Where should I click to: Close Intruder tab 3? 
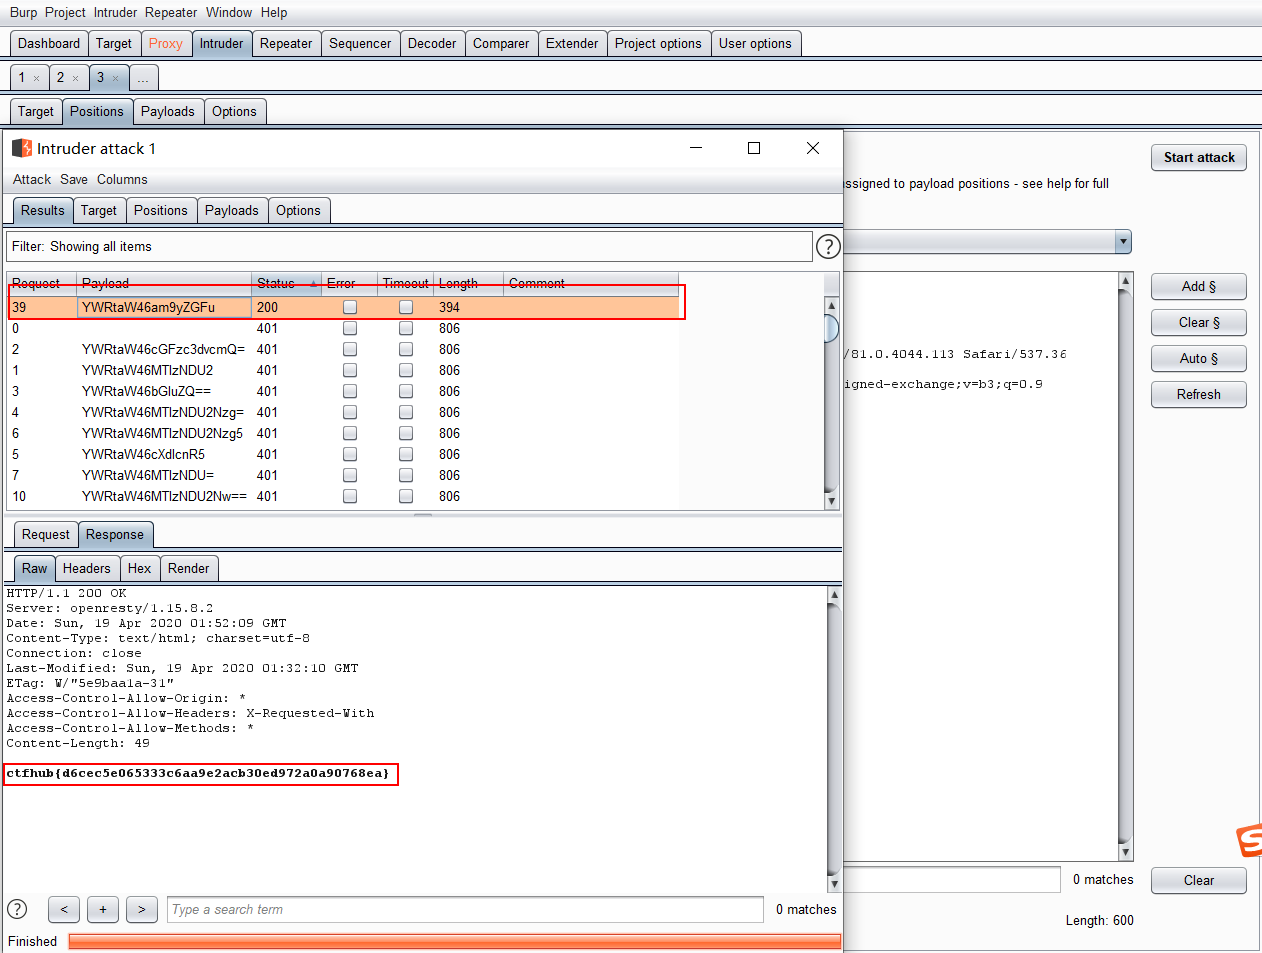coord(115,78)
